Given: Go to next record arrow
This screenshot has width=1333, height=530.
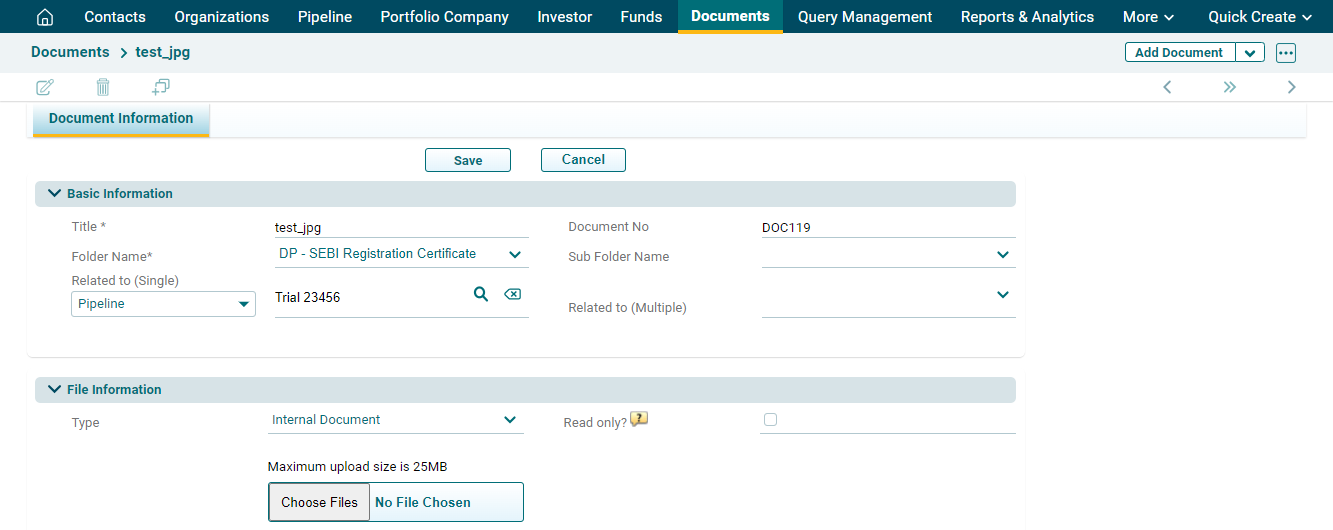Looking at the screenshot, I should point(1291,87).
